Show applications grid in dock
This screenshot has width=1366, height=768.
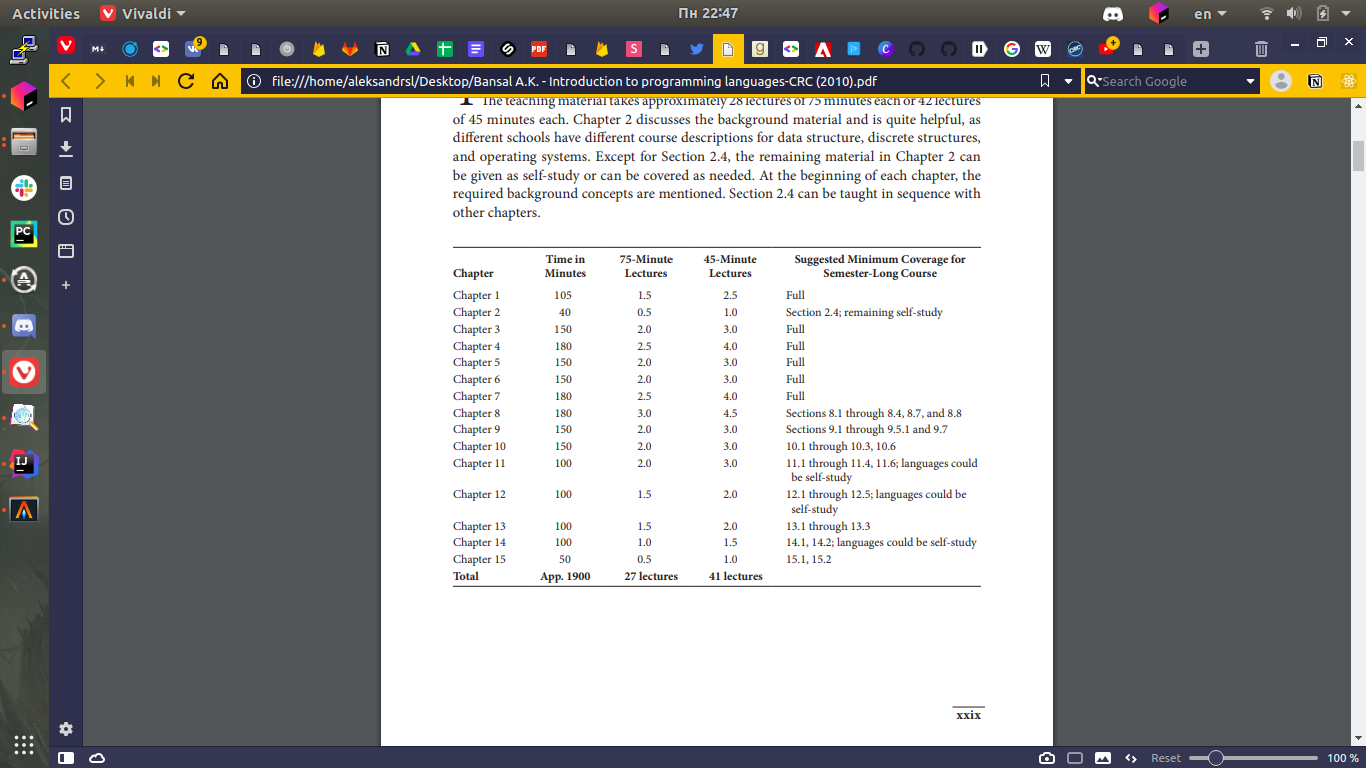point(24,744)
